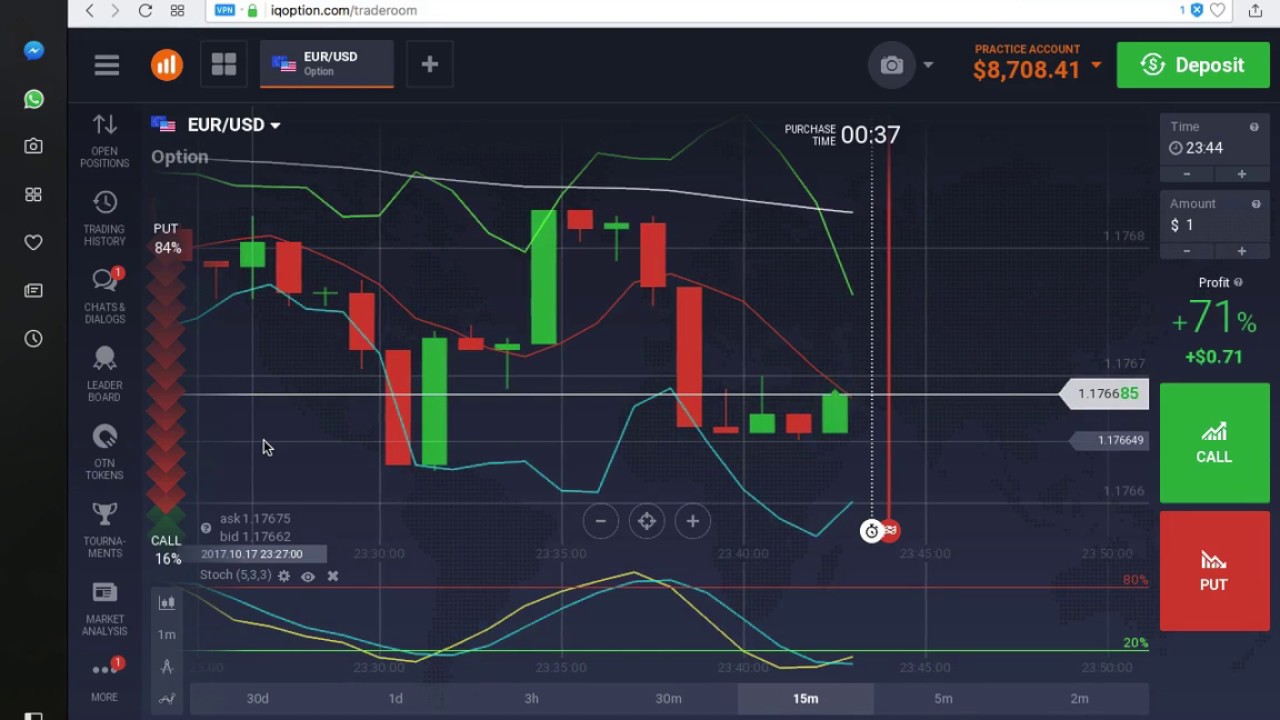Click the VPN badge in address bar

click(x=225, y=10)
